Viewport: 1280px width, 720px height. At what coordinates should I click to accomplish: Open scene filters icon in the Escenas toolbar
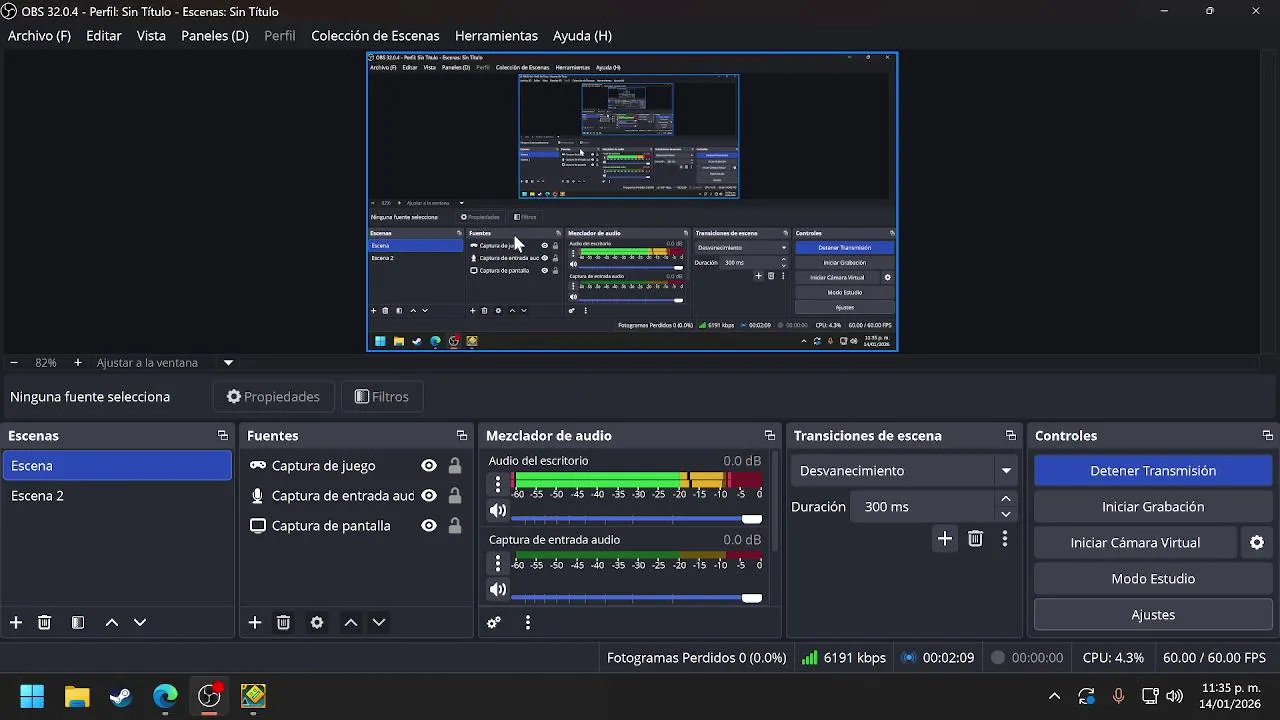click(78, 622)
